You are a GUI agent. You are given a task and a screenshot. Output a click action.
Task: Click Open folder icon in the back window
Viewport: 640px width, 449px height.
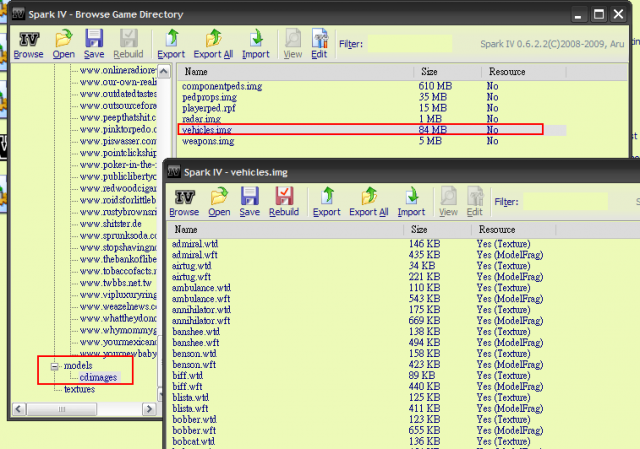(x=64, y=40)
